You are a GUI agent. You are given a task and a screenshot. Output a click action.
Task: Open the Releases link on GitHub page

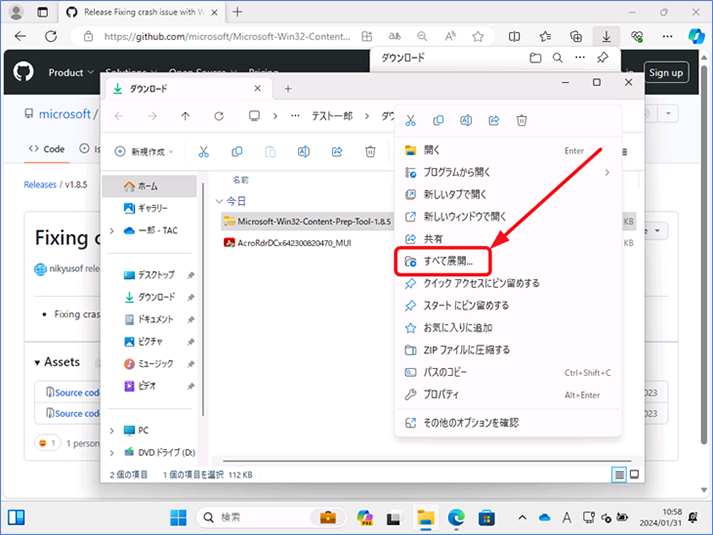pyautogui.click(x=40, y=185)
